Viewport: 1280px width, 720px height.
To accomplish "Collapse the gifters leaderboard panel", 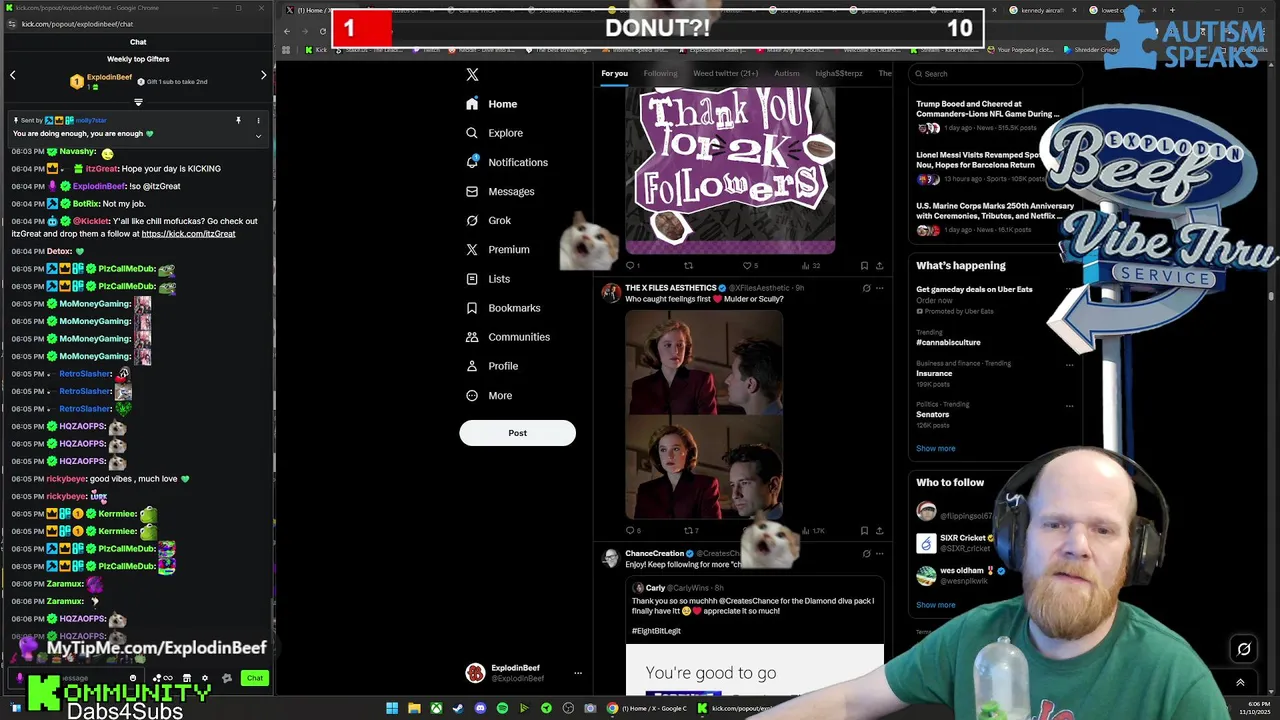I will [138, 102].
